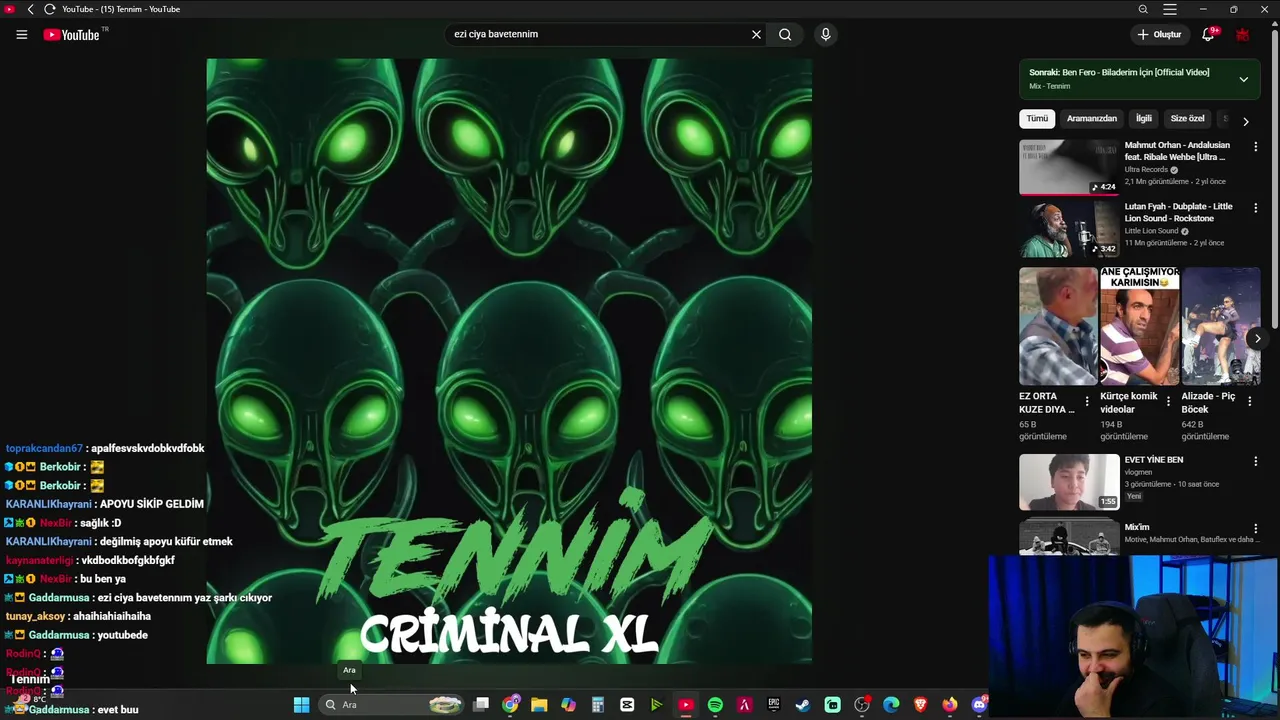The image size is (1280, 720).
Task: Open the account avatar menu
Action: [x=1243, y=34]
